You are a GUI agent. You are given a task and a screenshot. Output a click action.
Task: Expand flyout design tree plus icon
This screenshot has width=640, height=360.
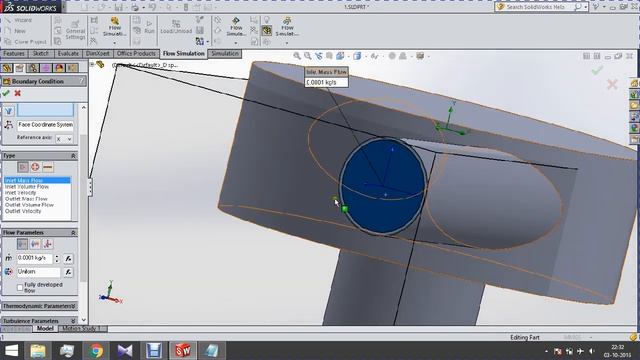(x=92, y=64)
